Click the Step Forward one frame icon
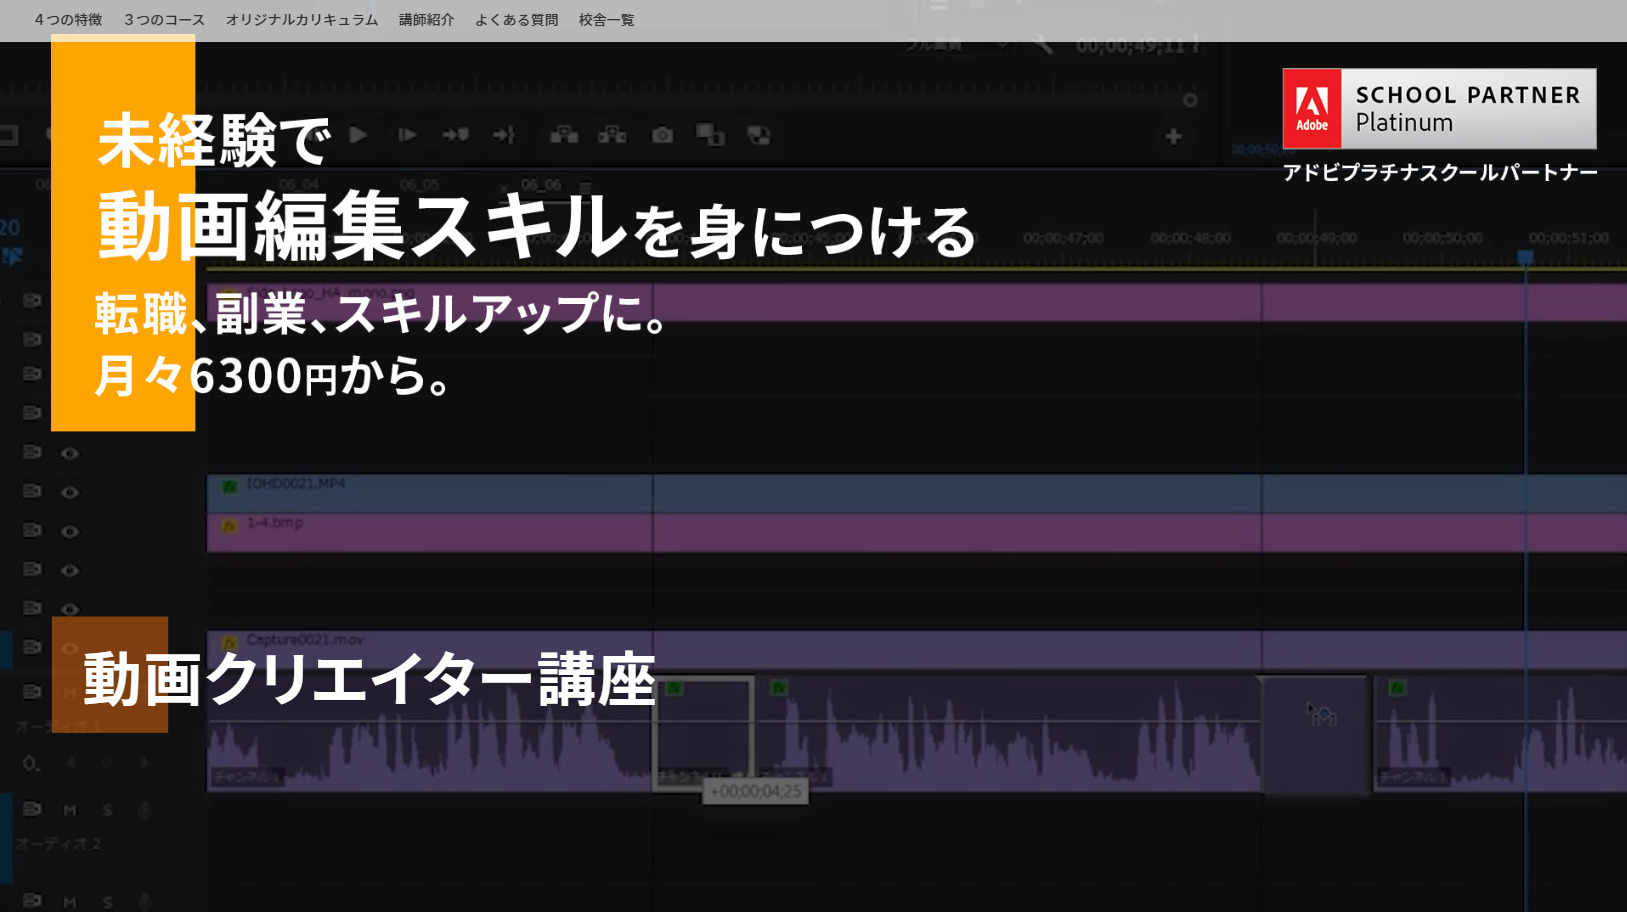Viewport: 1627px width, 912px height. 407,135
